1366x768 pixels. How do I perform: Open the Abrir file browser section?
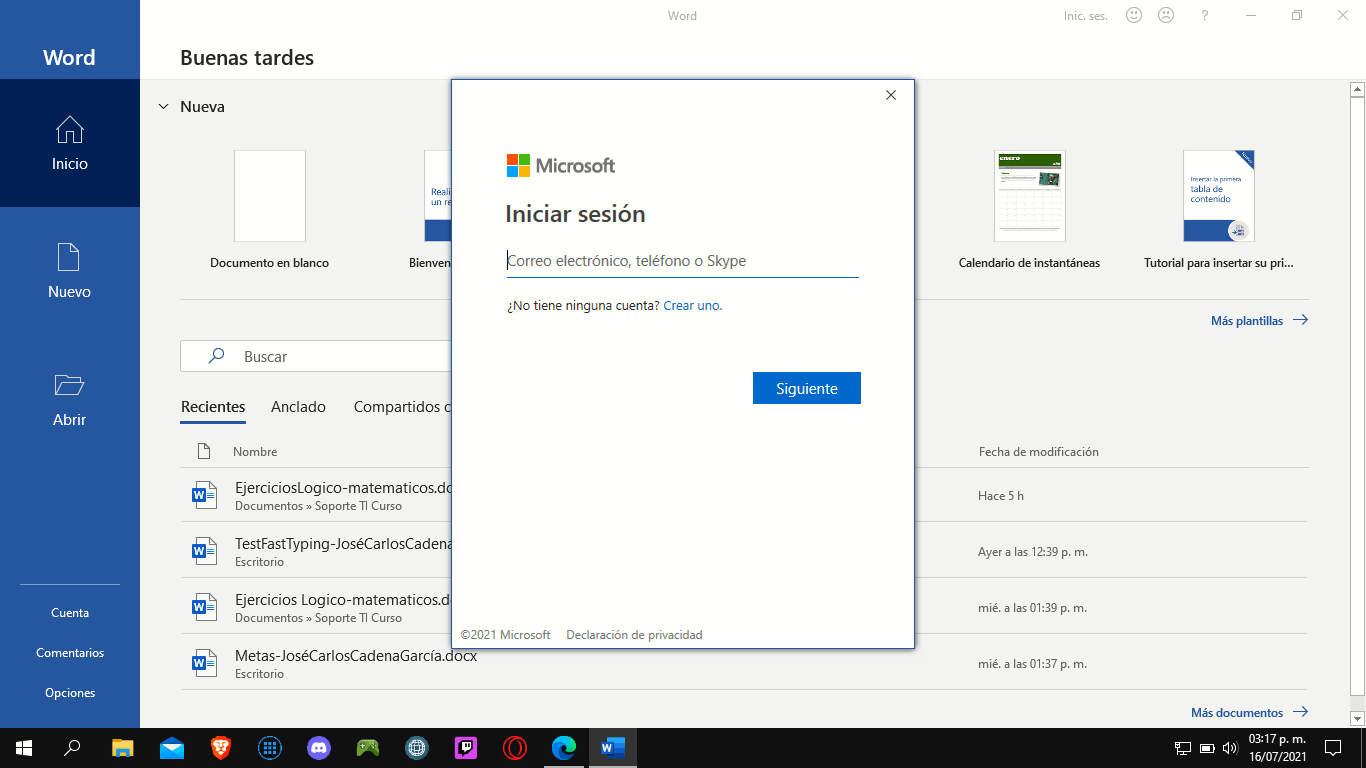click(70, 399)
